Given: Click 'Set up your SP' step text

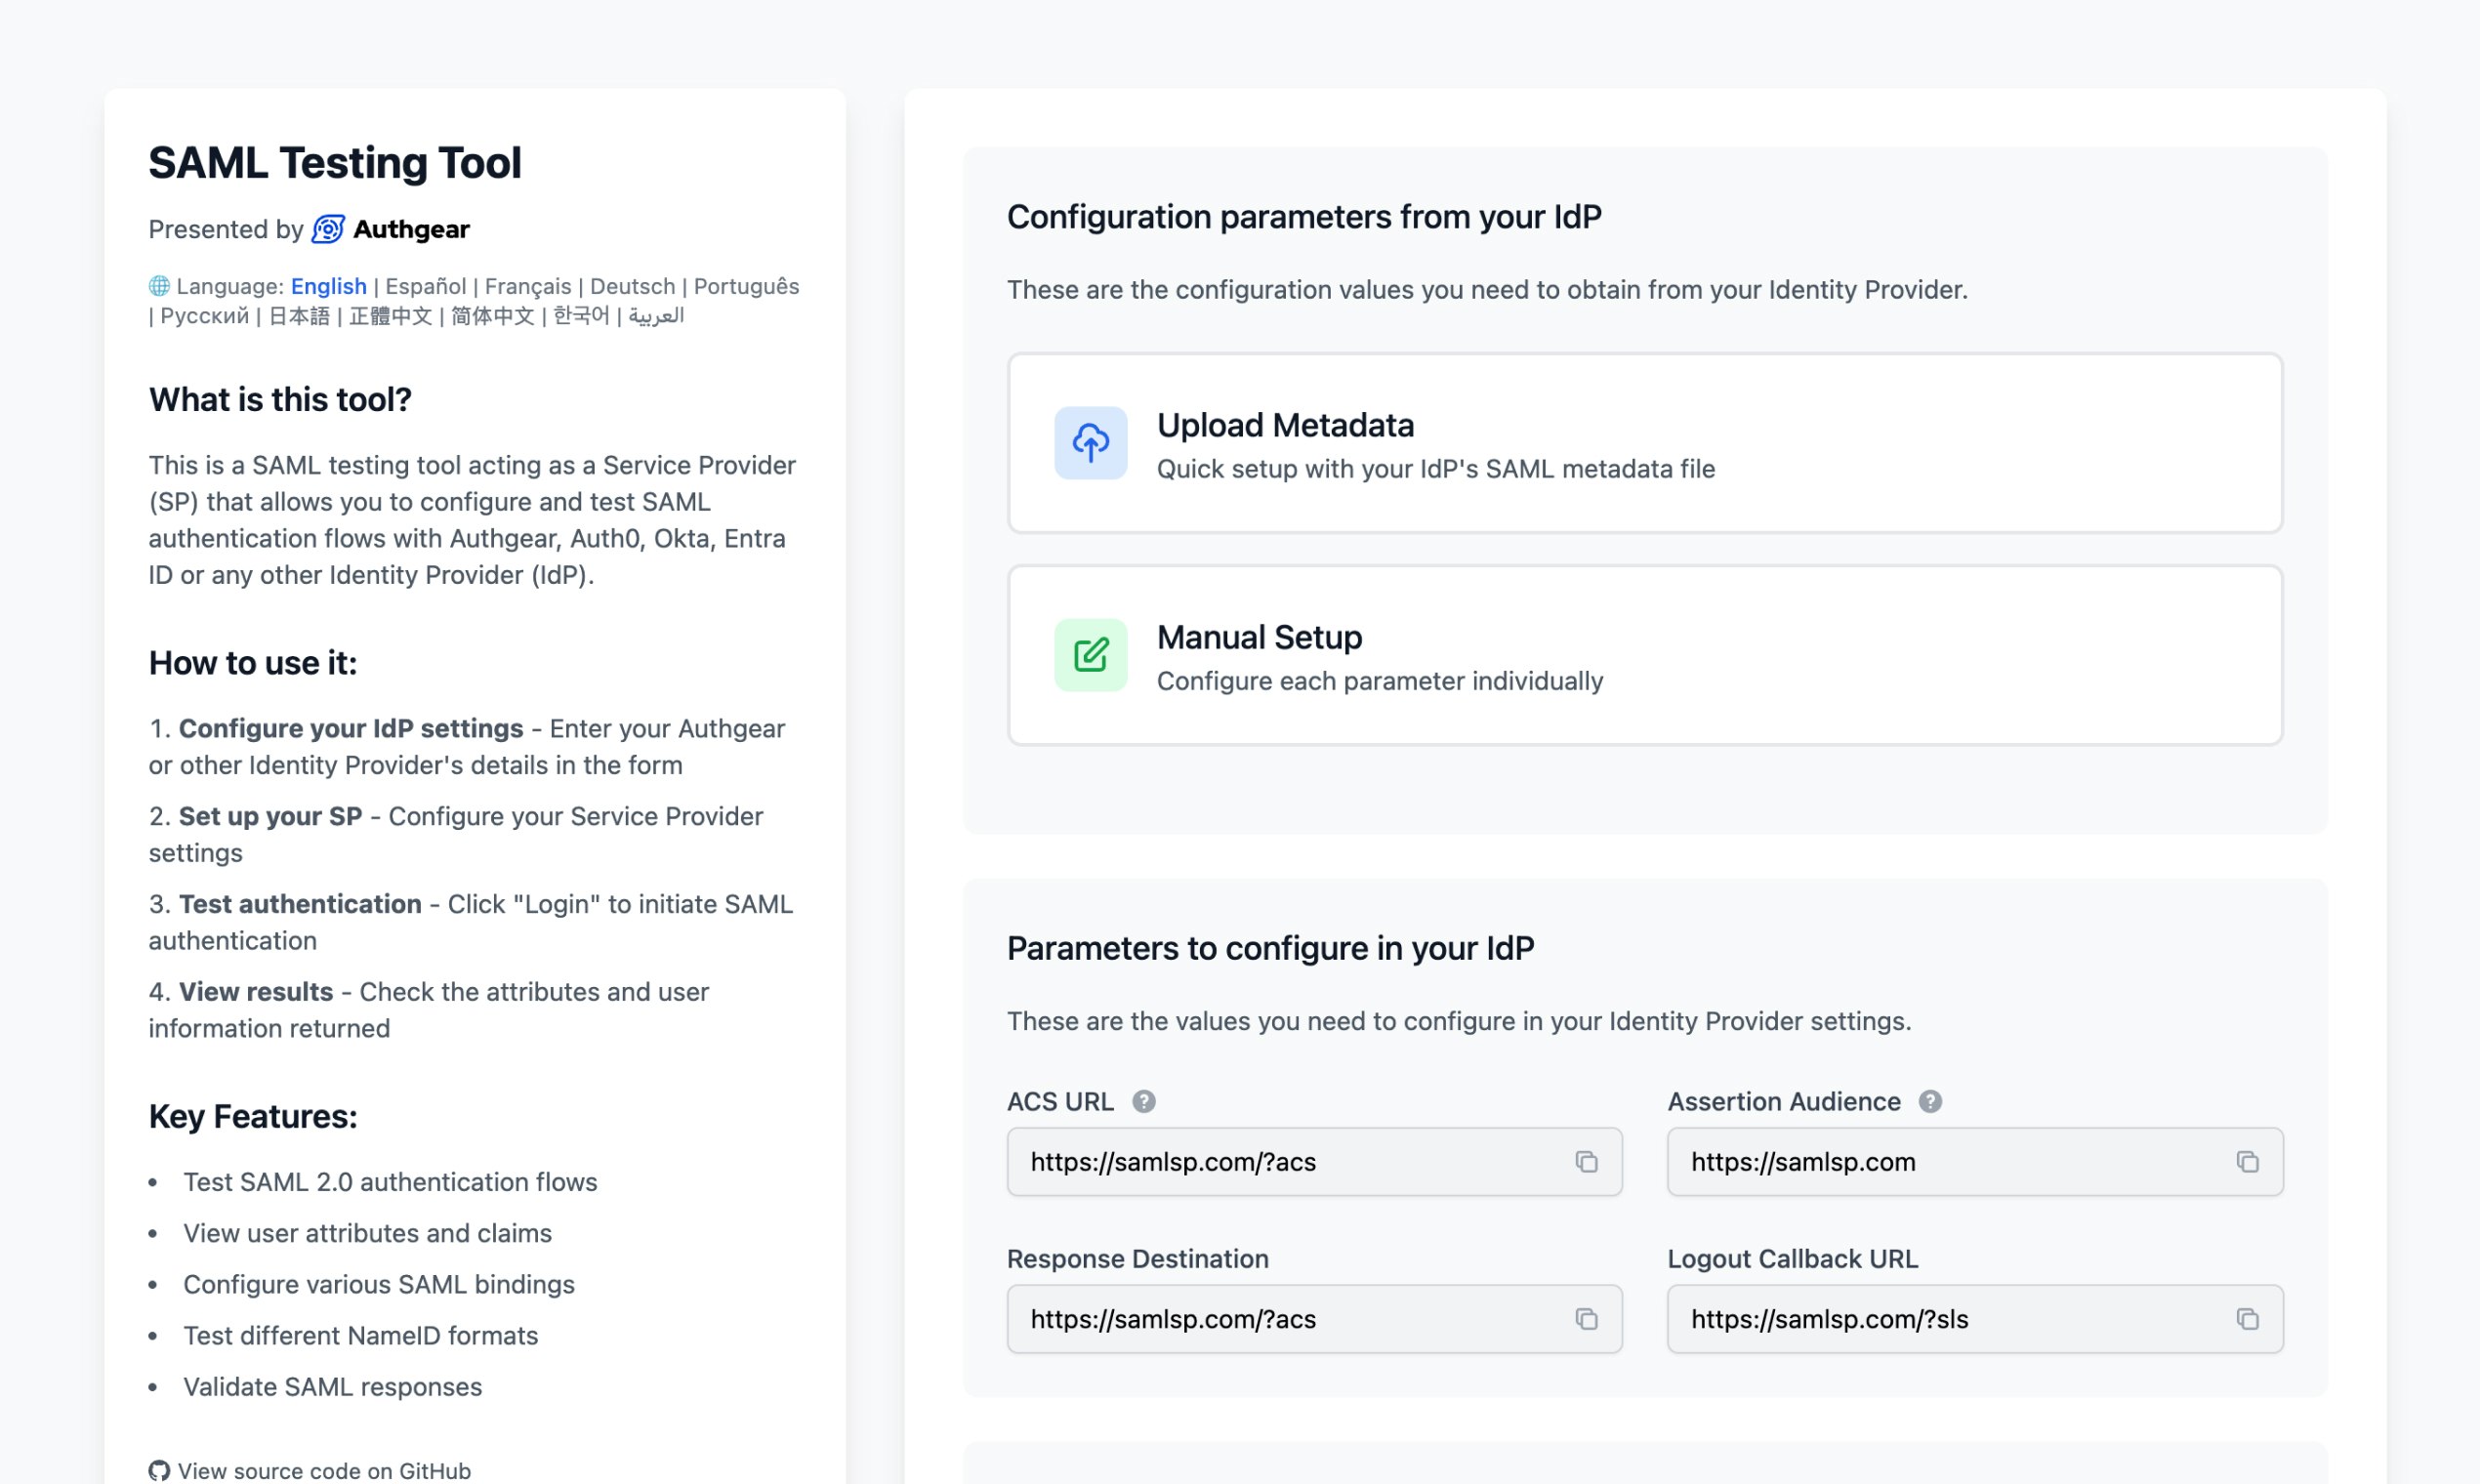Looking at the screenshot, I should pos(270,816).
